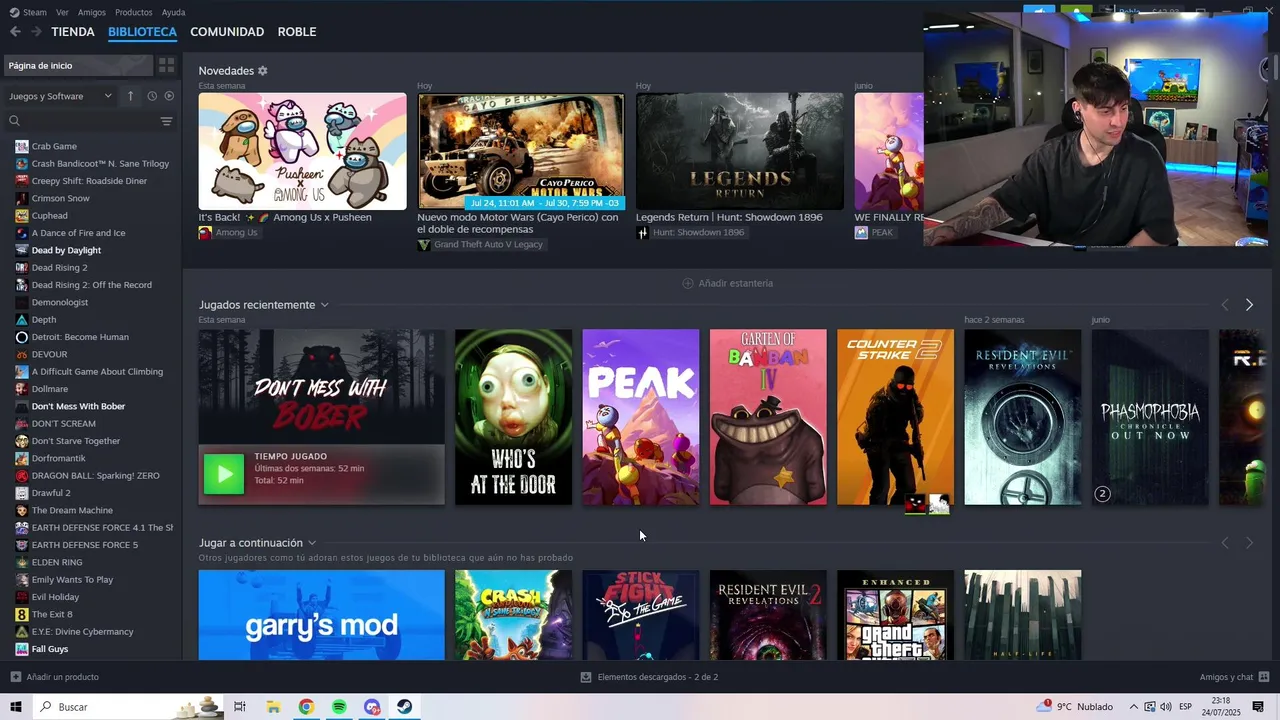The width and height of the screenshot is (1280, 720).
Task: Show hidden system tray icons chevron
Action: [x=1133, y=707]
